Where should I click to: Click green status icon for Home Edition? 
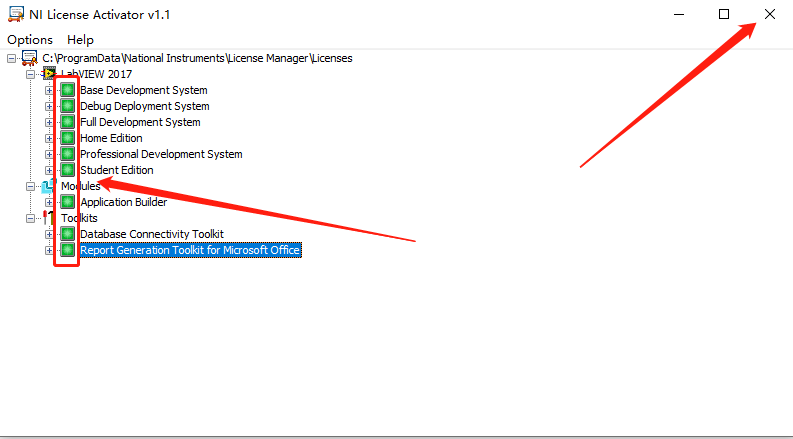point(67,138)
